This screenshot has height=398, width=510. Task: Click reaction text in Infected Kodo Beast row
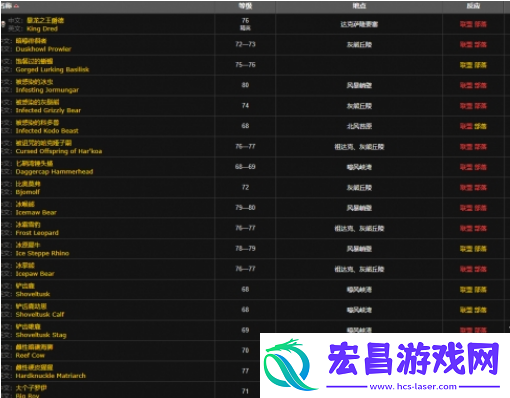pyautogui.click(x=473, y=126)
